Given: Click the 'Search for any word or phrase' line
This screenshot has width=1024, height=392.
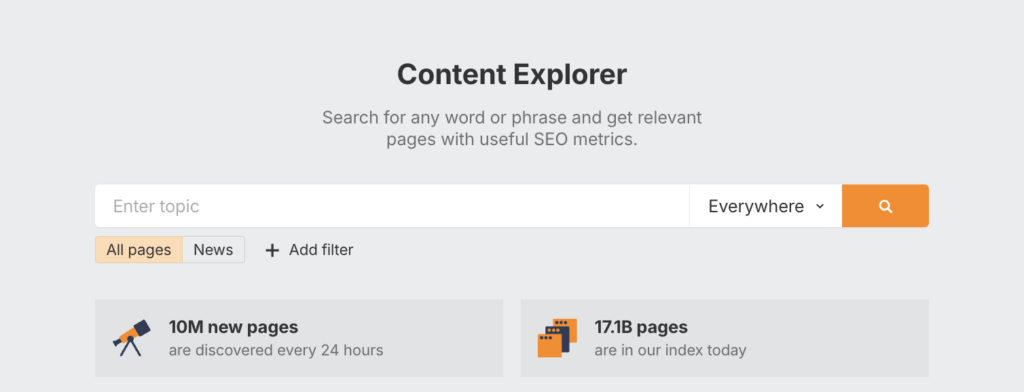Looking at the screenshot, I should (512, 118).
